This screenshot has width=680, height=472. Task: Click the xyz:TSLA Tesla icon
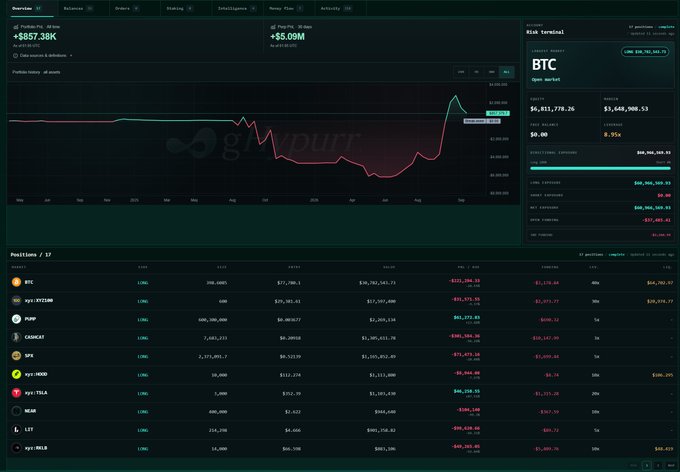[16, 393]
